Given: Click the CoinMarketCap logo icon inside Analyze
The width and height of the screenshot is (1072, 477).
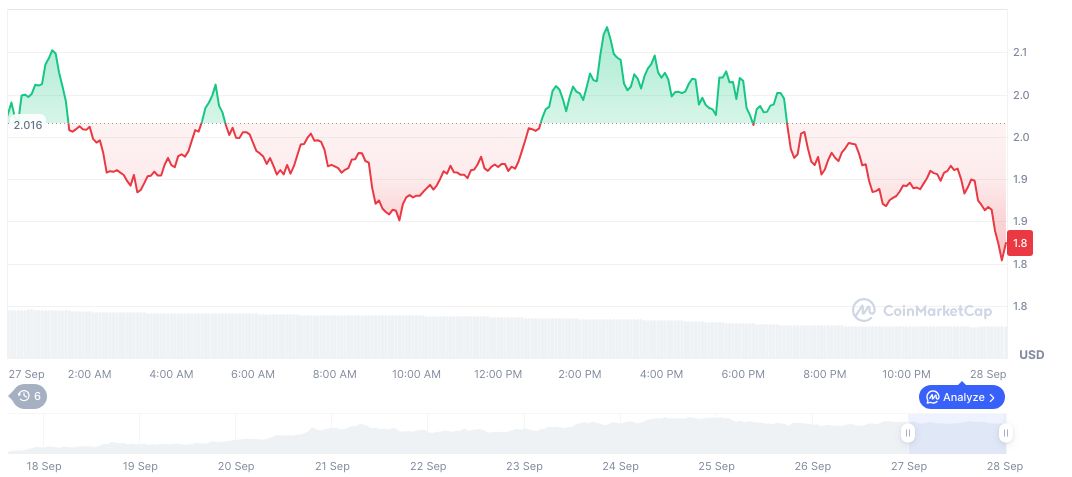Looking at the screenshot, I should (x=933, y=397).
